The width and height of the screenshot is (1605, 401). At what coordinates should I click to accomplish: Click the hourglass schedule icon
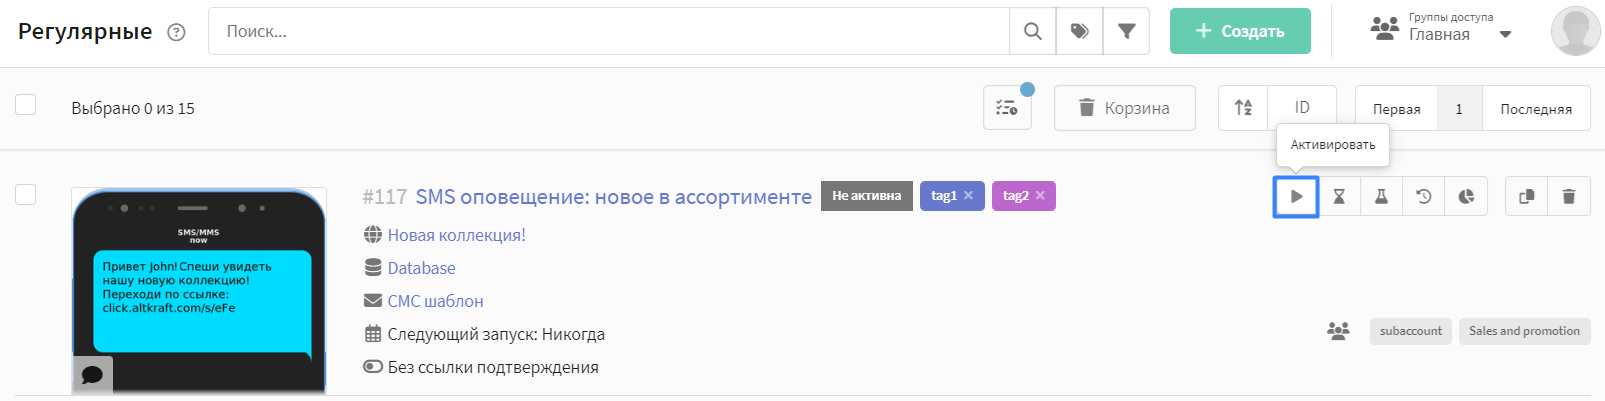tap(1339, 196)
